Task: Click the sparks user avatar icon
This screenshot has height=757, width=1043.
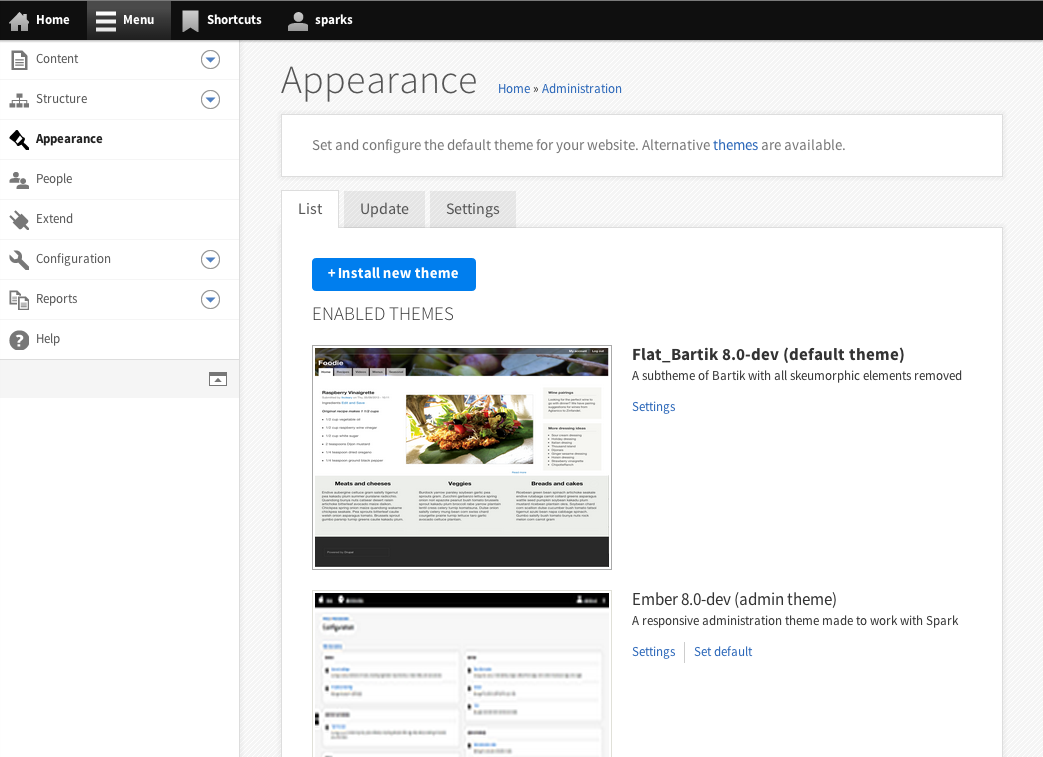Action: (298, 21)
